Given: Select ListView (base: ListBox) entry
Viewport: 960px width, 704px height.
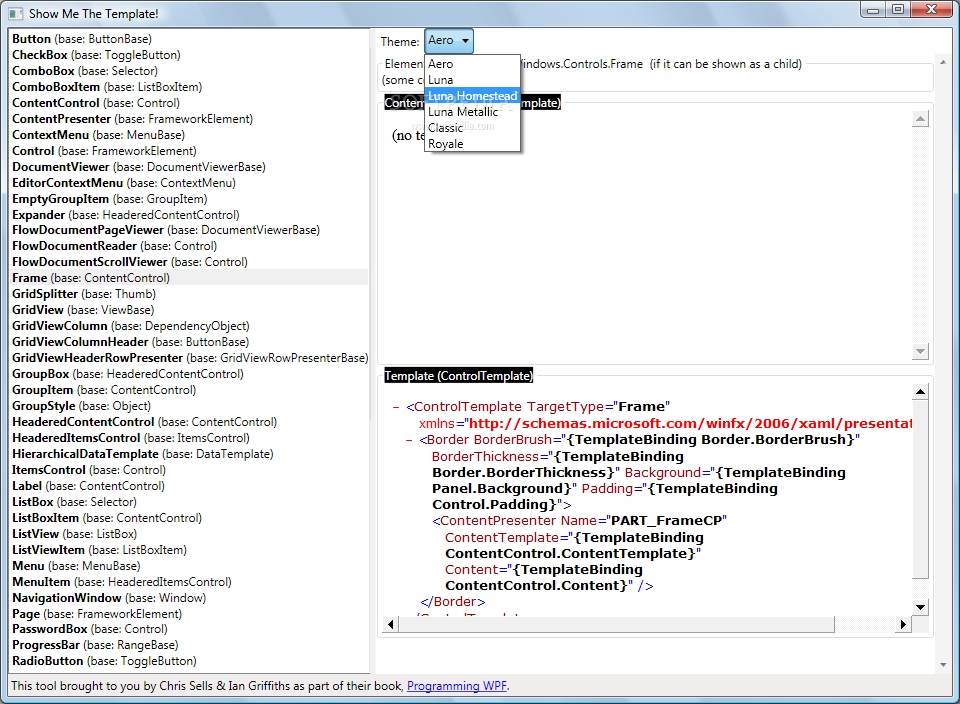Looking at the screenshot, I should click(190, 534).
